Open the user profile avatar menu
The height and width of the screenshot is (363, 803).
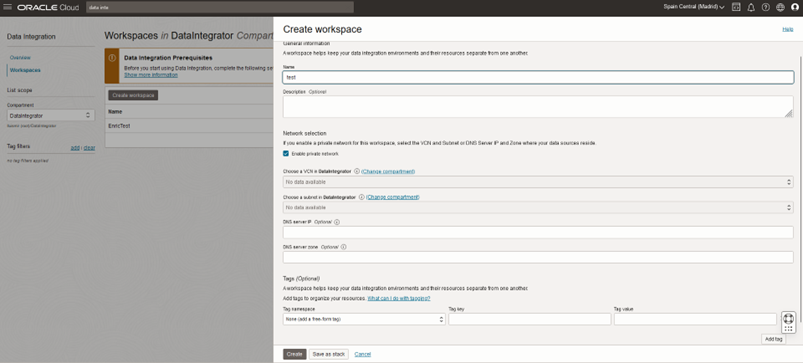[795, 7]
